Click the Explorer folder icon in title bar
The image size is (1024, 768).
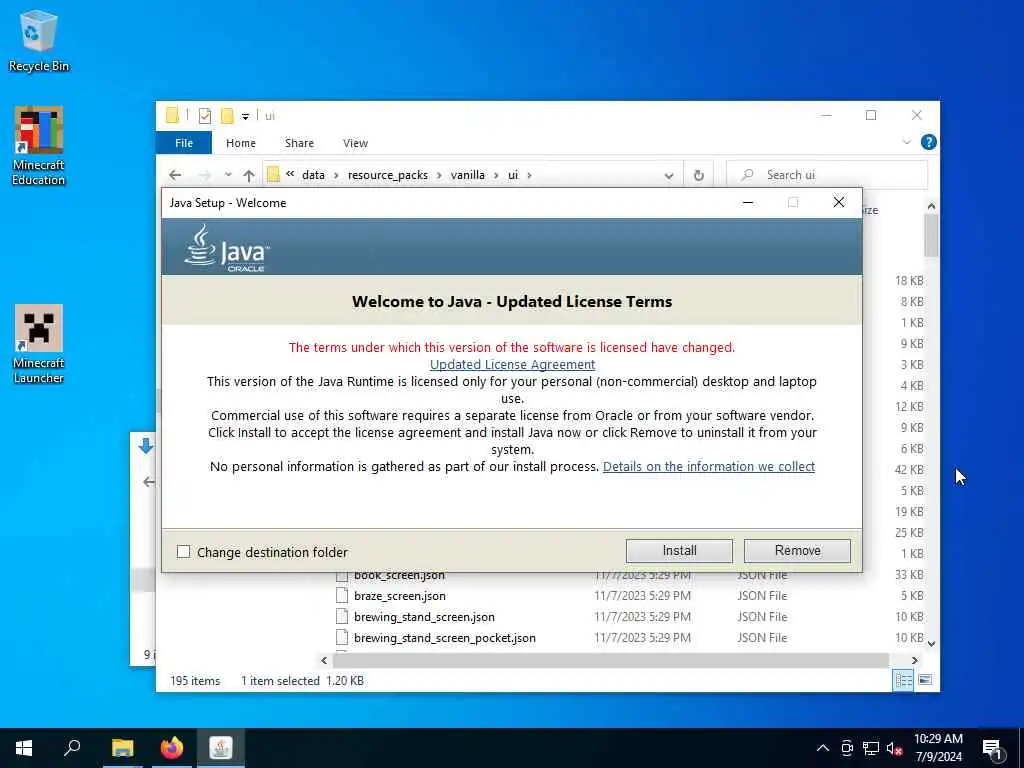(x=172, y=116)
